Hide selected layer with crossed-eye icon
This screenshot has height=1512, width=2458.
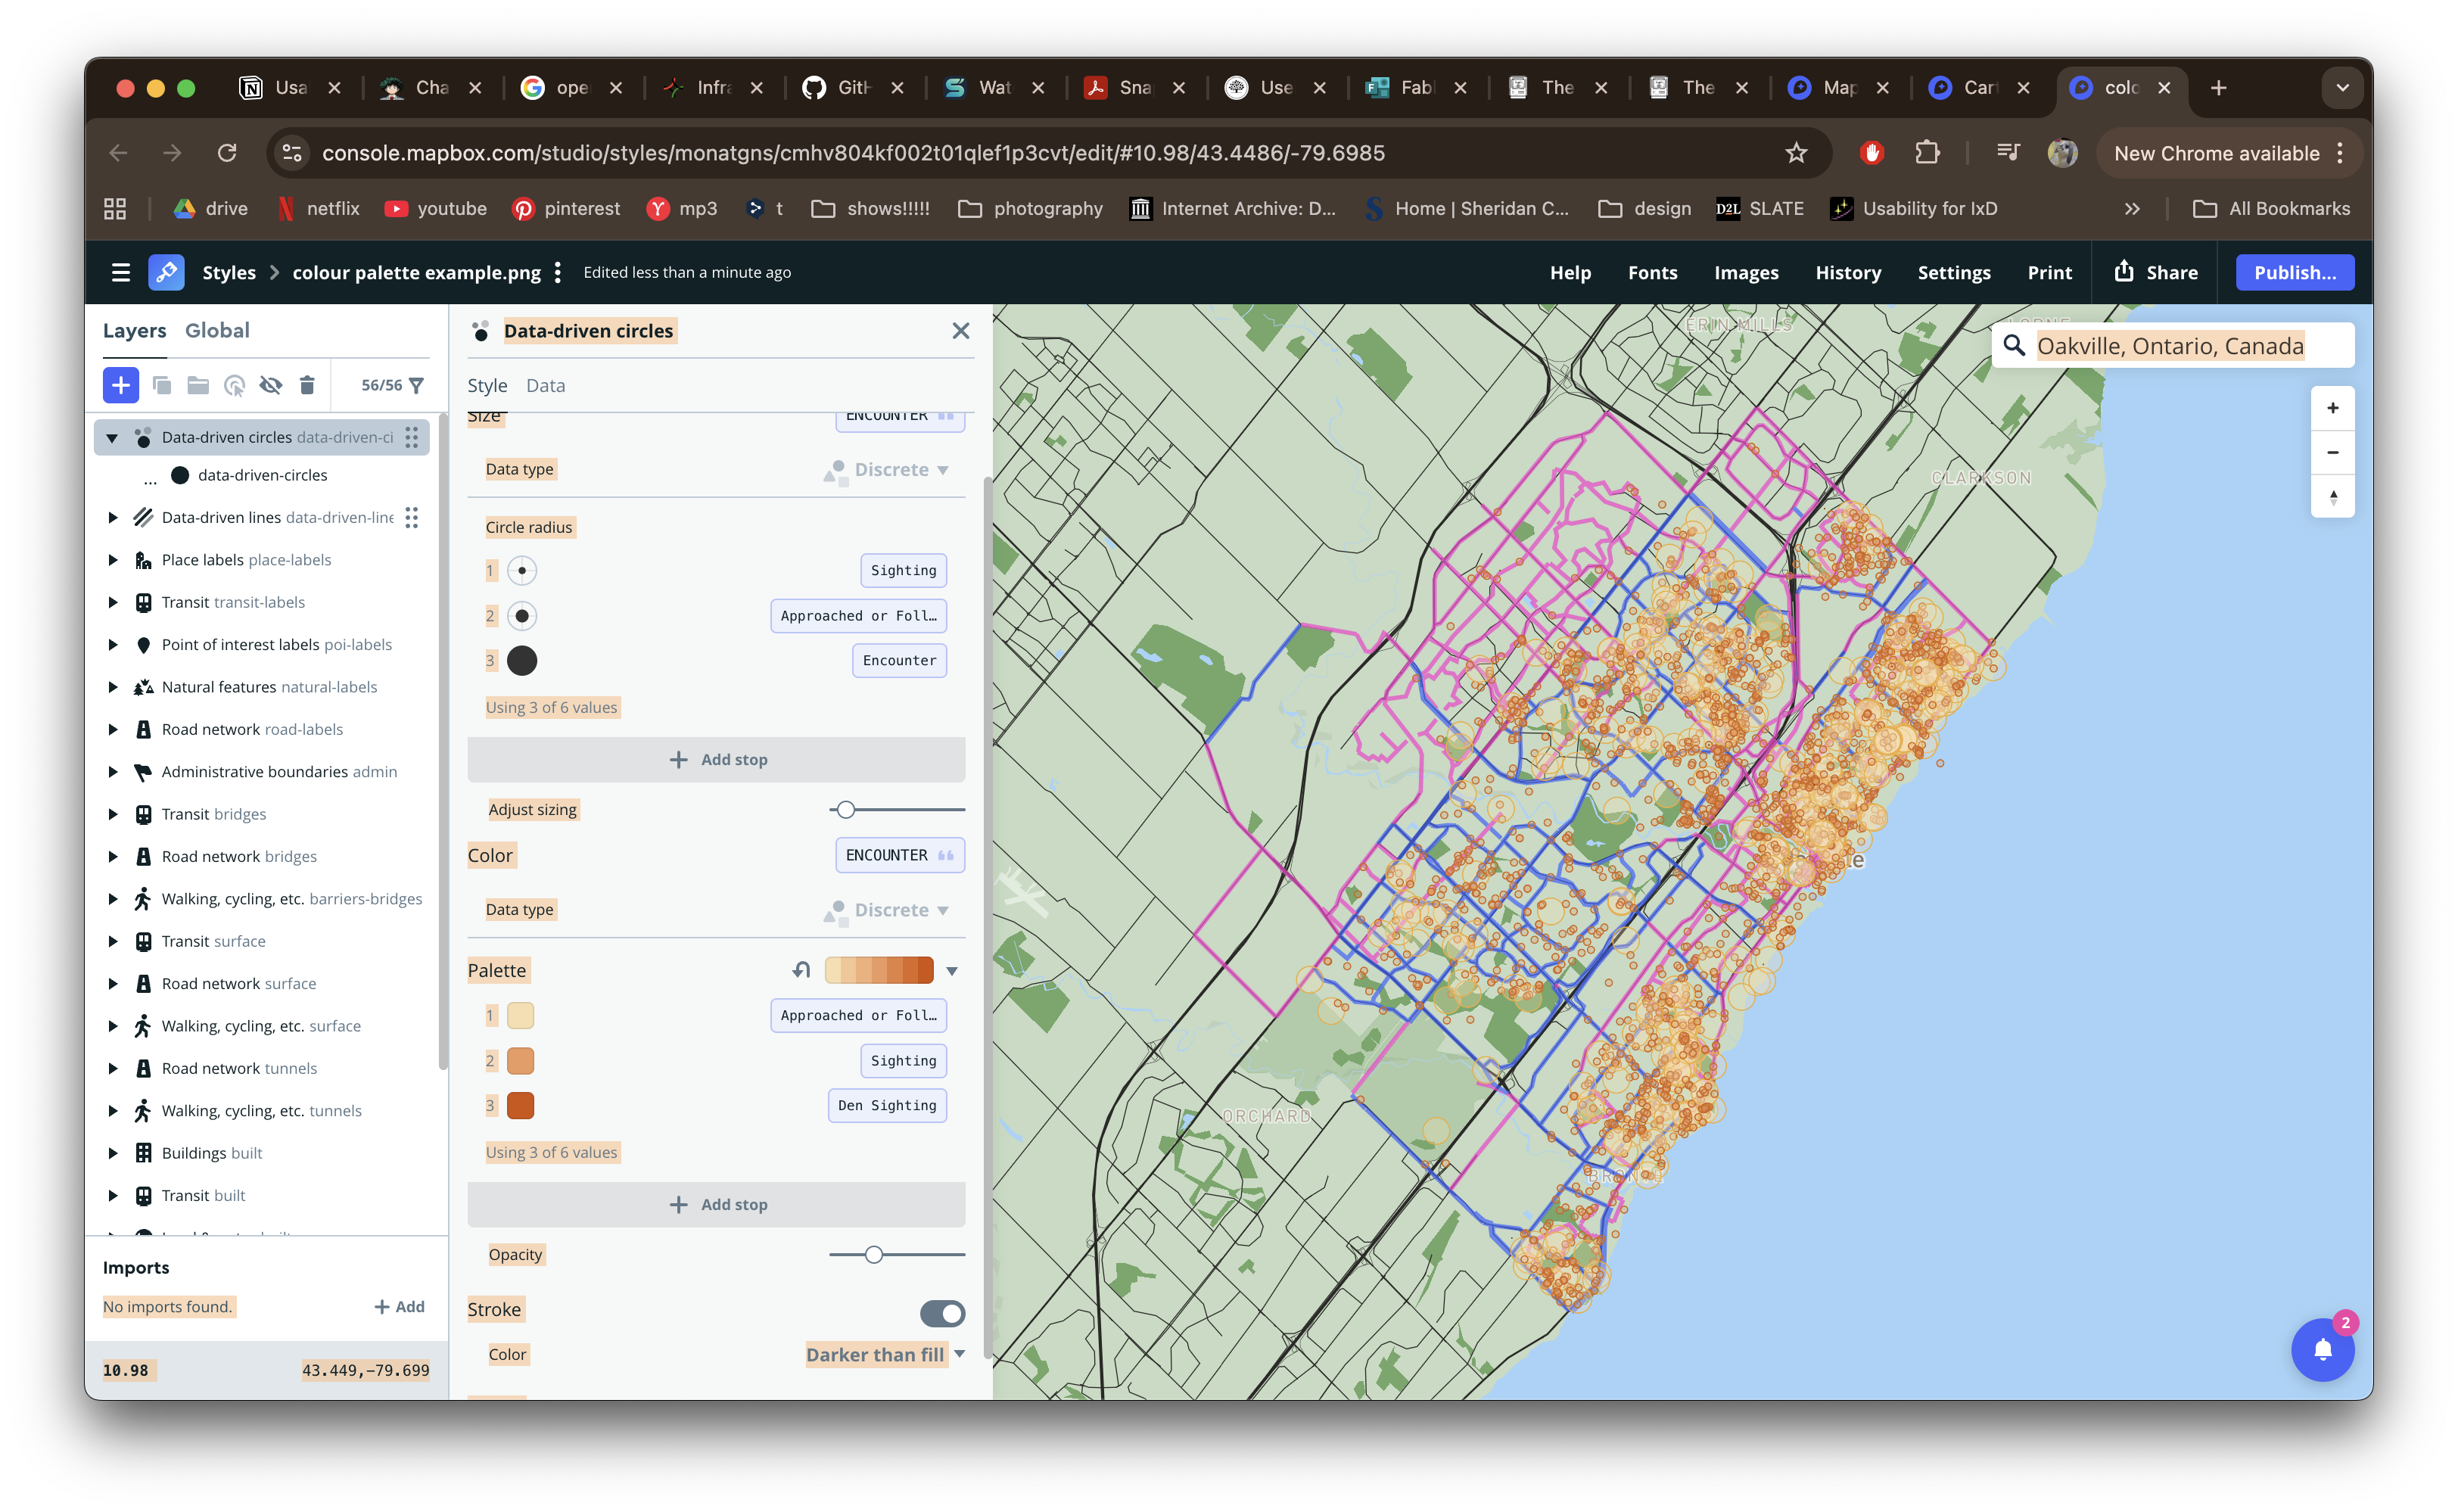point(270,385)
